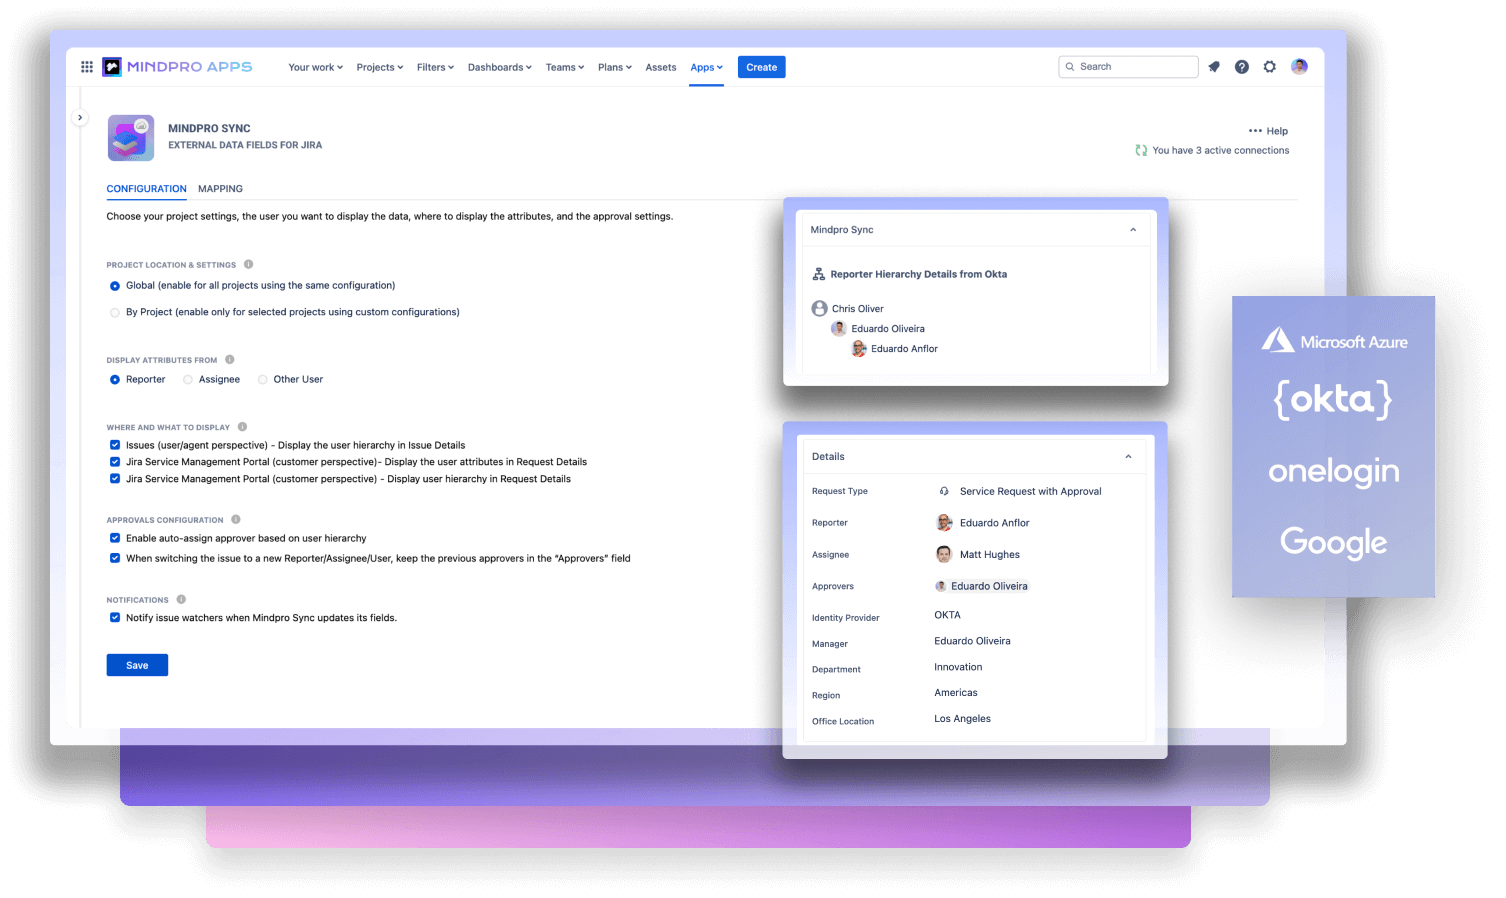Viewport: 1506px width, 898px height.
Task: Click into the Search field
Action: point(1128,67)
